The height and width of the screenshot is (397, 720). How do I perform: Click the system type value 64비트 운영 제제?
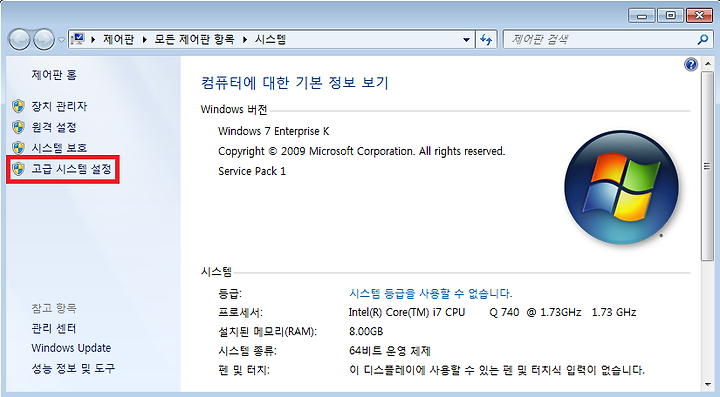390,351
